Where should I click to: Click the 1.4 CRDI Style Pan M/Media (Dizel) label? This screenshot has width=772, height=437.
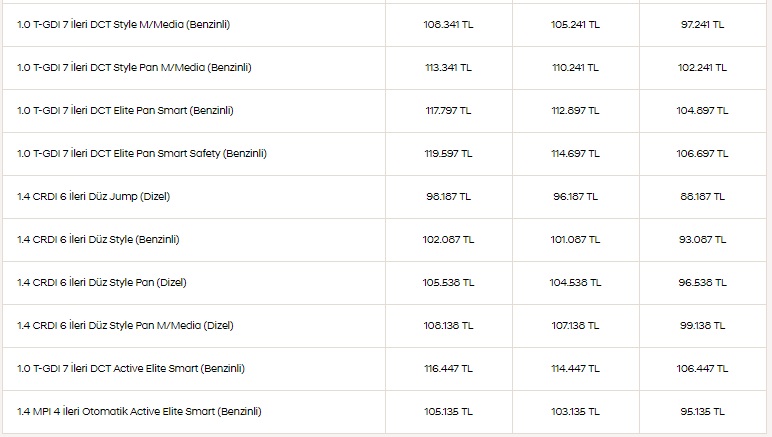[125, 325]
